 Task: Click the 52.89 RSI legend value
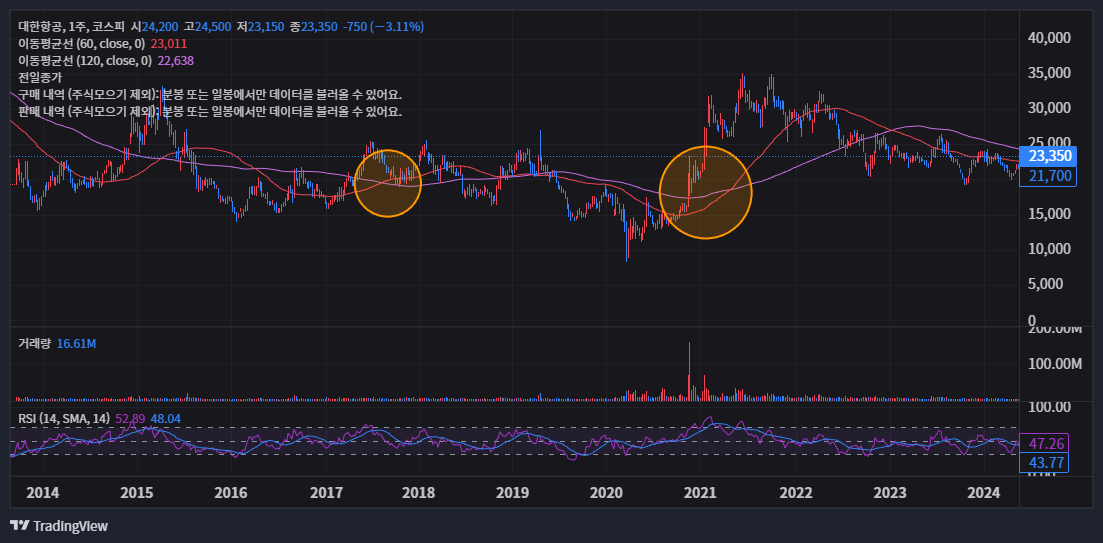[130, 419]
